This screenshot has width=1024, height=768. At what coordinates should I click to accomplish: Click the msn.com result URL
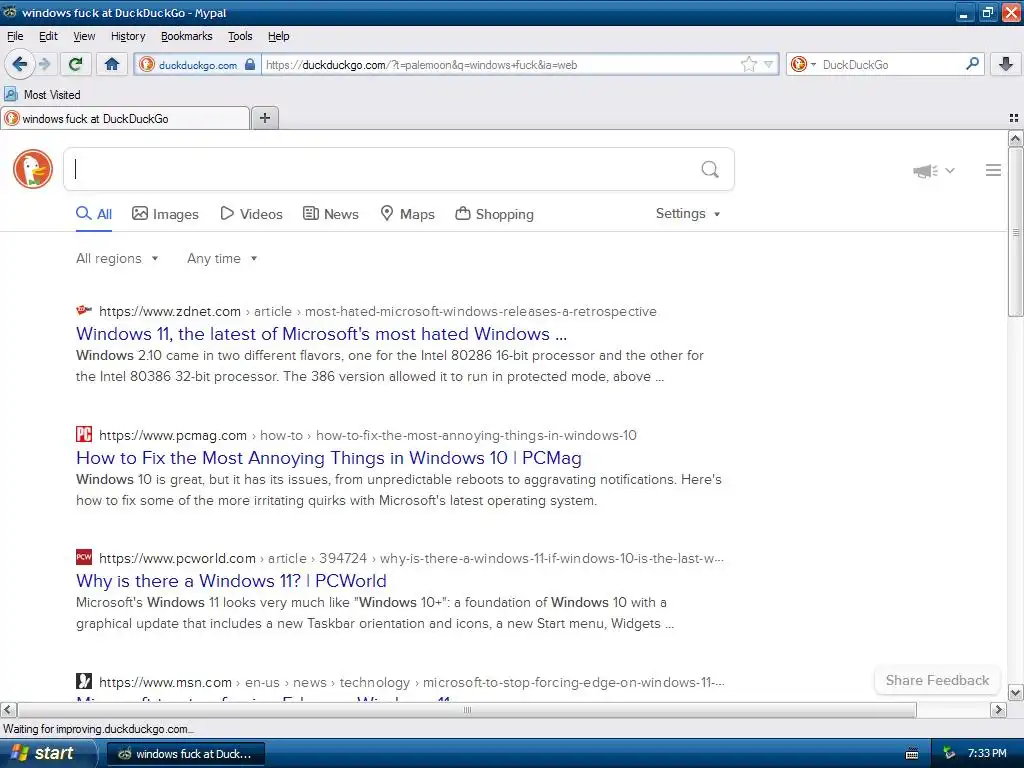[x=411, y=682]
